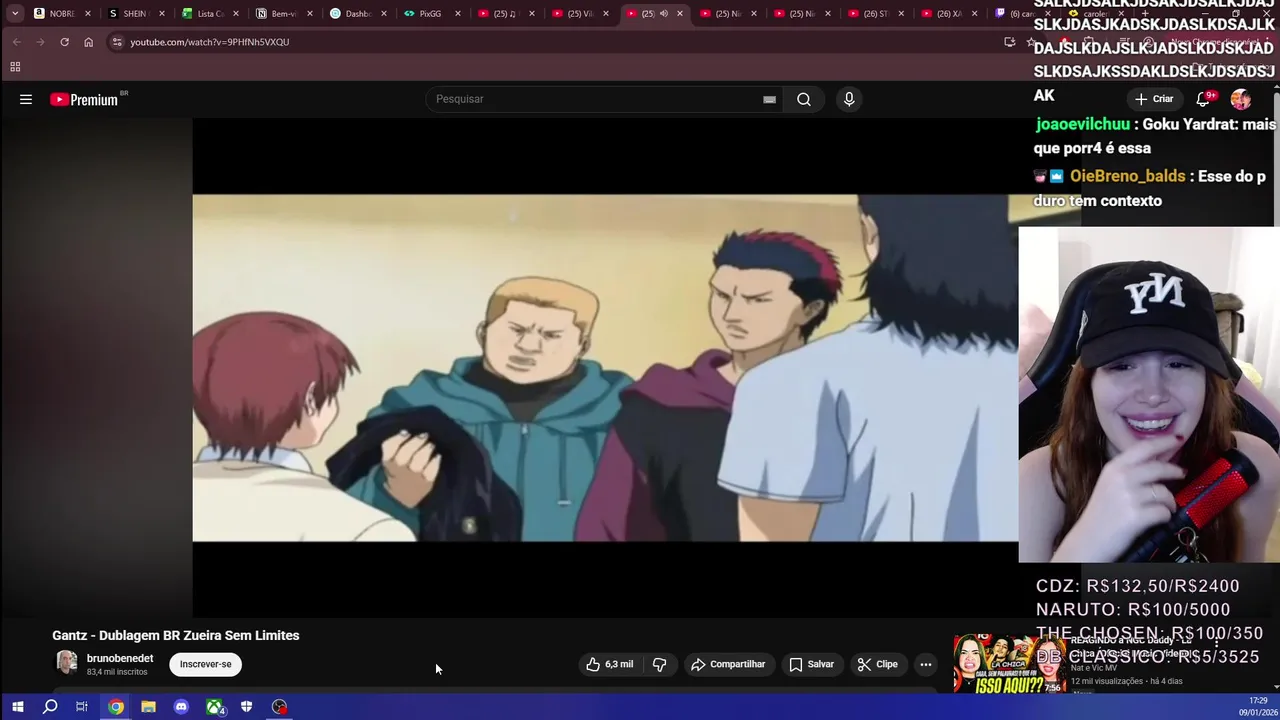This screenshot has height=720, width=1280.
Task: Open Discord from the taskbar
Action: pos(181,707)
